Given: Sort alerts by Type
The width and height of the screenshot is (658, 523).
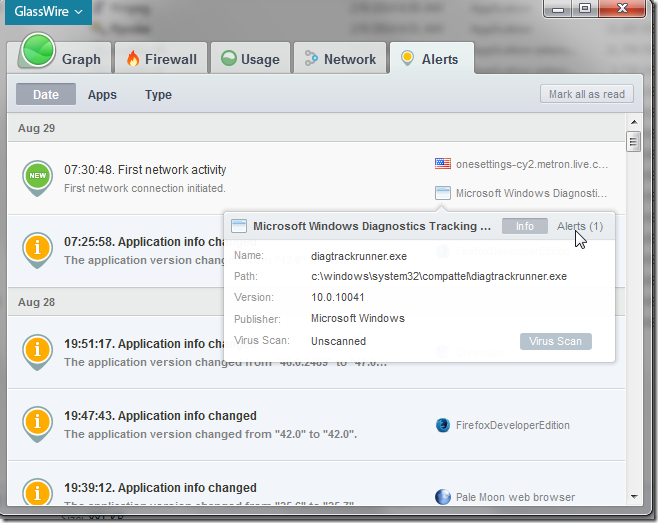Looking at the screenshot, I should 158,94.
